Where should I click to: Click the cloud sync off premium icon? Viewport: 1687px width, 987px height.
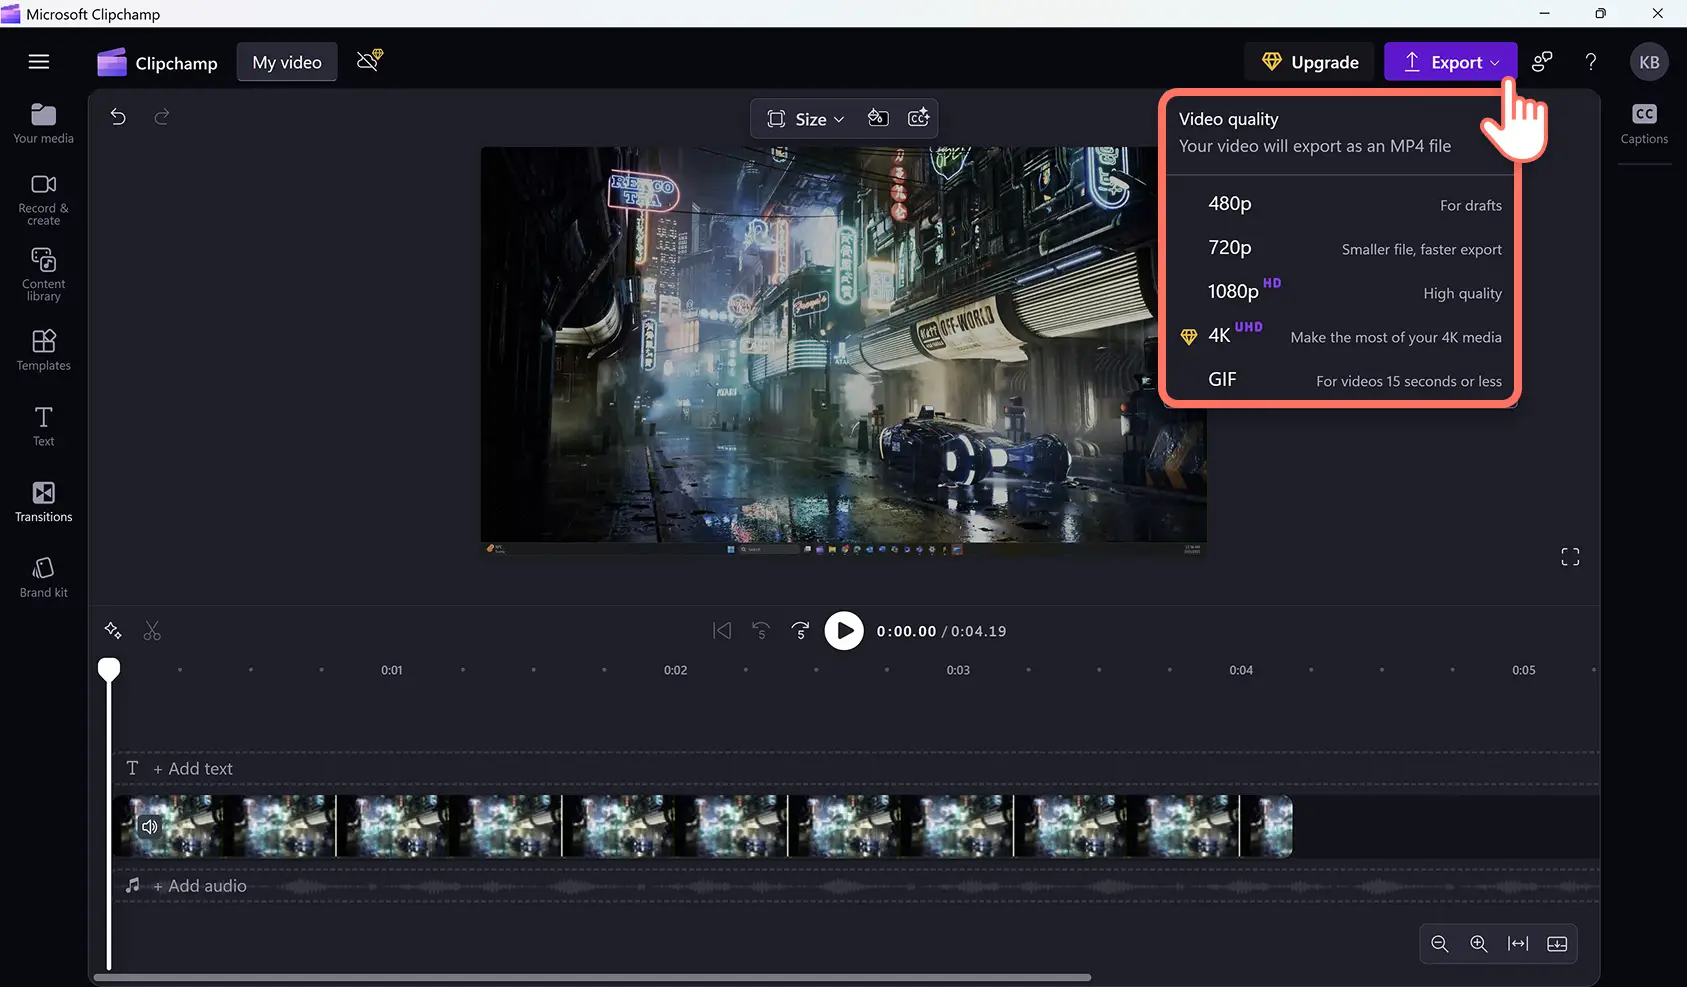(x=370, y=61)
